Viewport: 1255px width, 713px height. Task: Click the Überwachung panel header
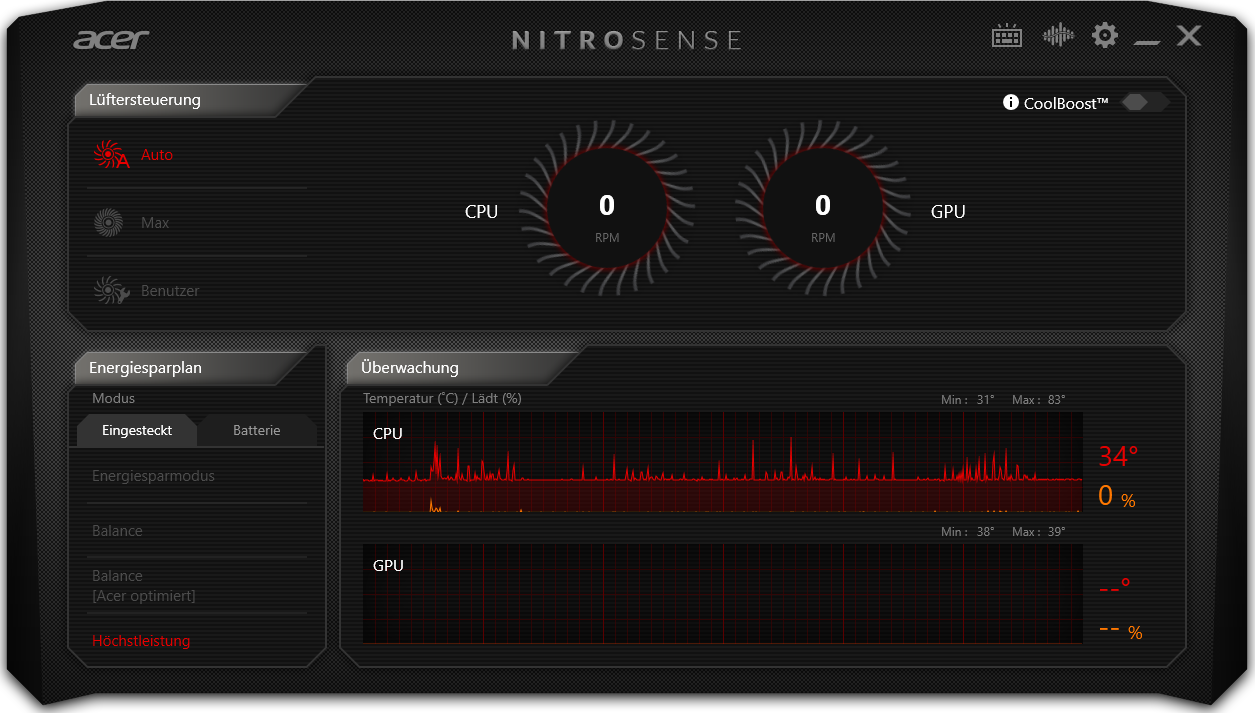(x=460, y=368)
